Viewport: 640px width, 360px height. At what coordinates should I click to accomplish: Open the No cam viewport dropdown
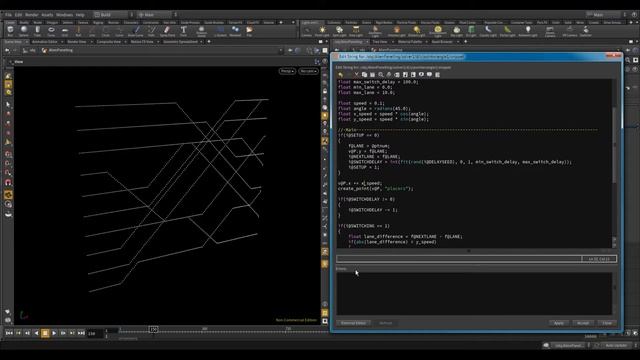coord(308,71)
